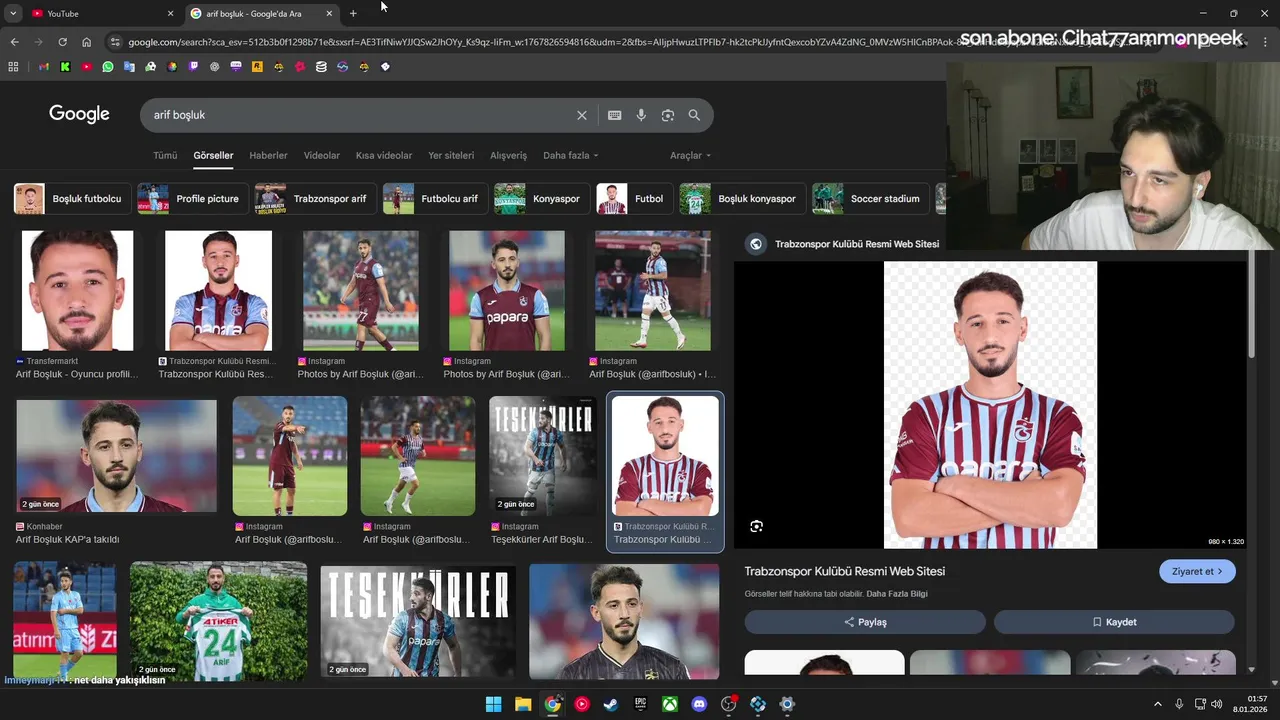Screen dimensions: 1280x720
Task: Click the Kaydet save button
Action: coord(1114,622)
